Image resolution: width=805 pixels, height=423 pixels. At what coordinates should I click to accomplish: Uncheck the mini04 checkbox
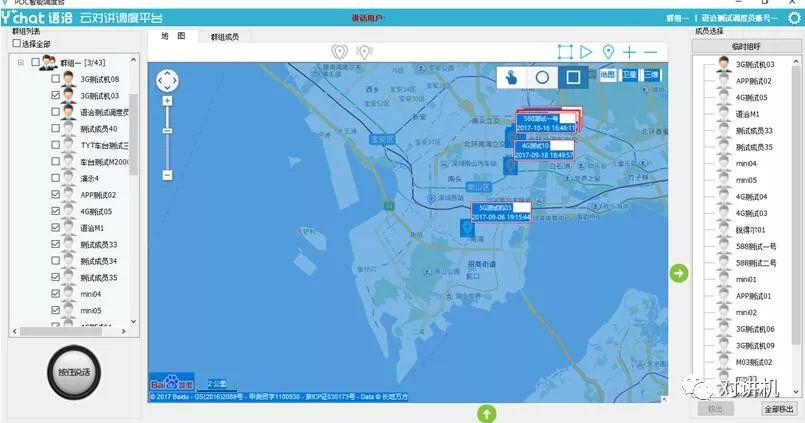pos(55,294)
